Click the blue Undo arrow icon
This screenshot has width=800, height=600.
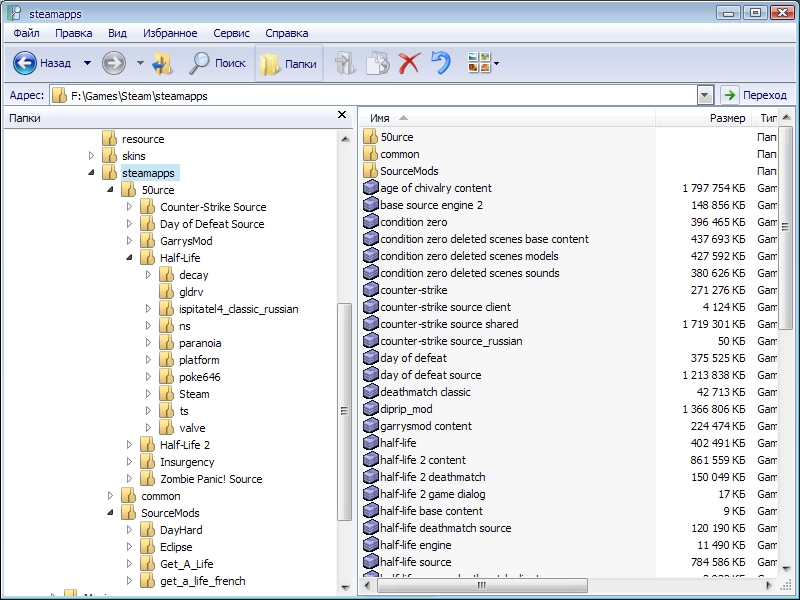tap(441, 63)
